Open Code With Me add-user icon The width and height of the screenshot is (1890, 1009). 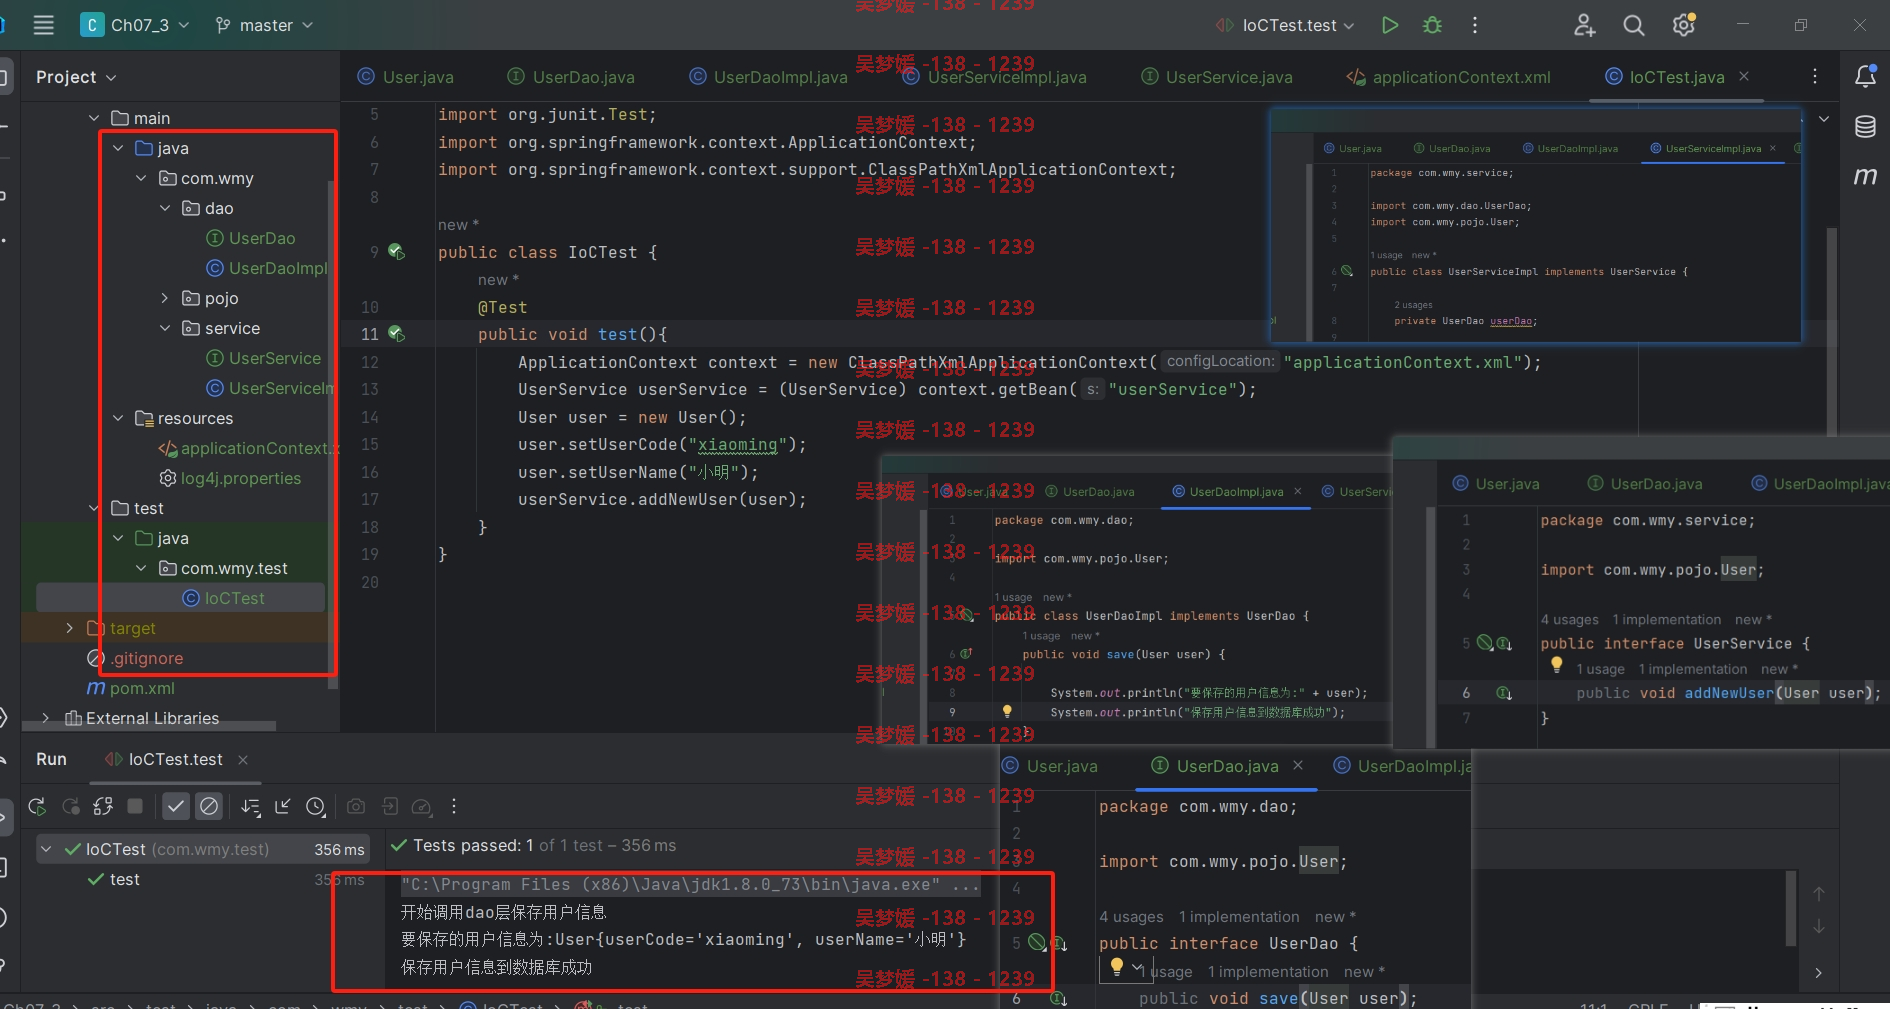coord(1584,25)
